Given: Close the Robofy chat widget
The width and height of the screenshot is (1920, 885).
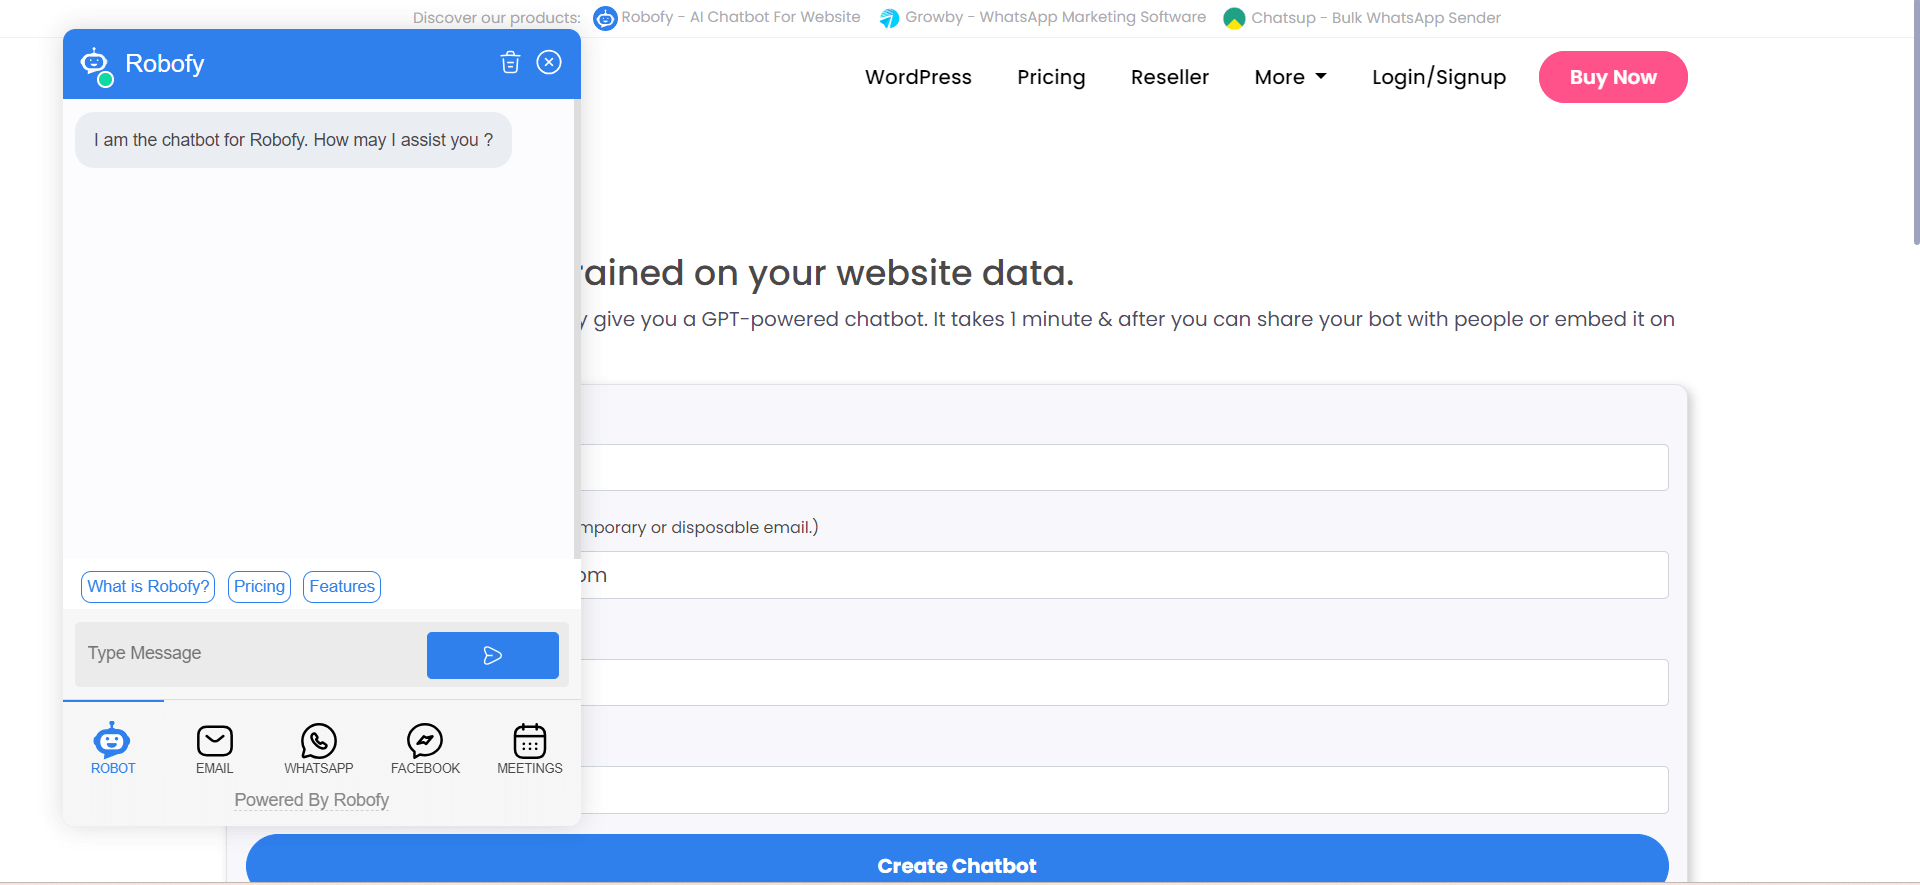Looking at the screenshot, I should point(549,62).
